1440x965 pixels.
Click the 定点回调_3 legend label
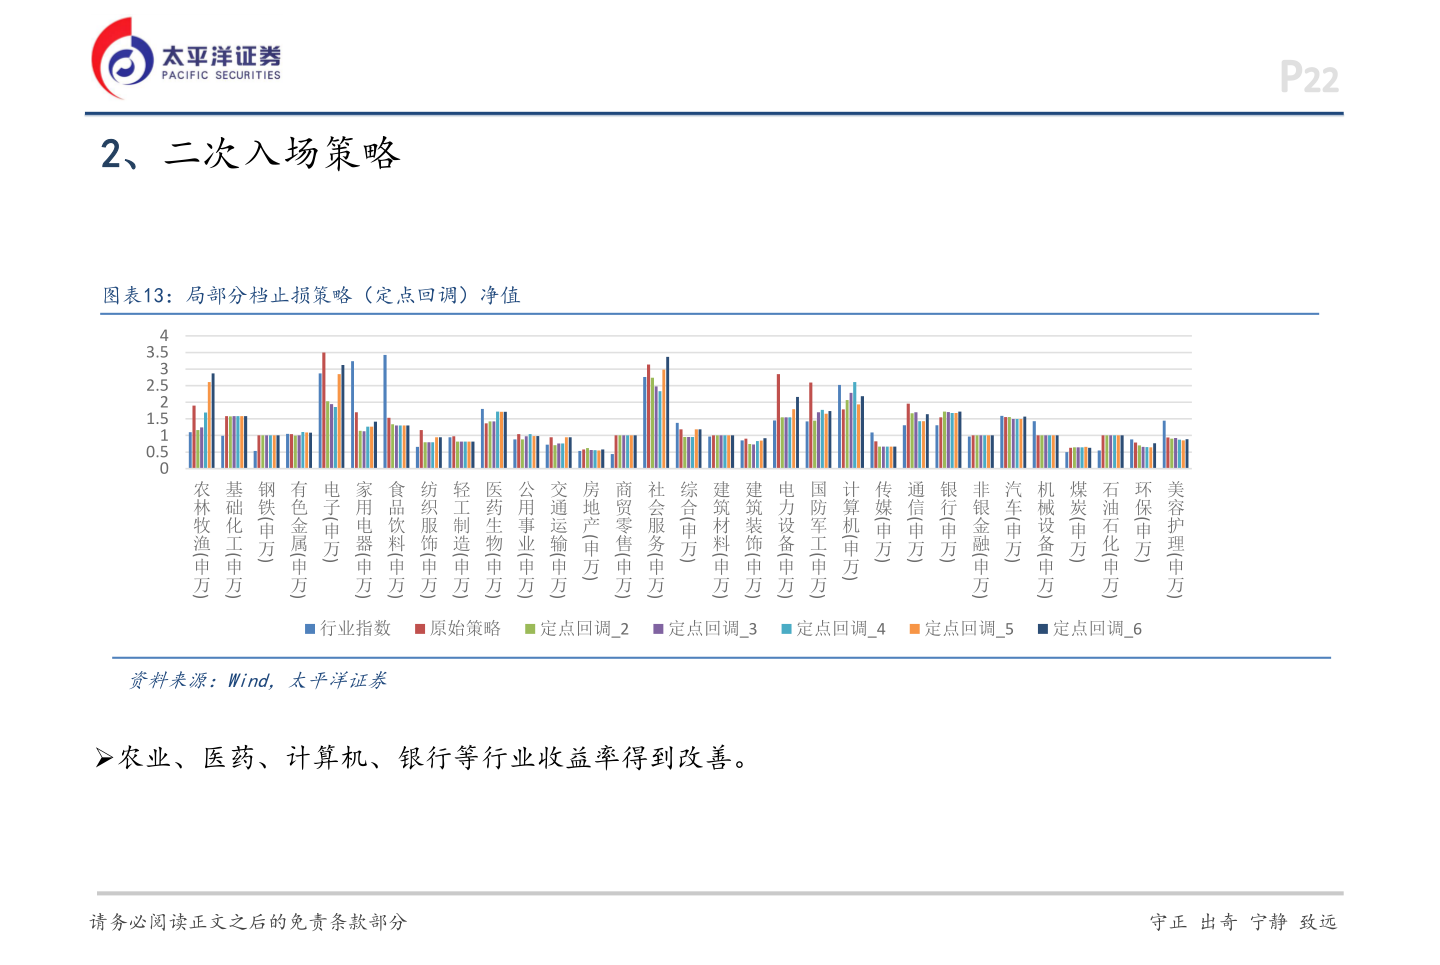(x=712, y=629)
